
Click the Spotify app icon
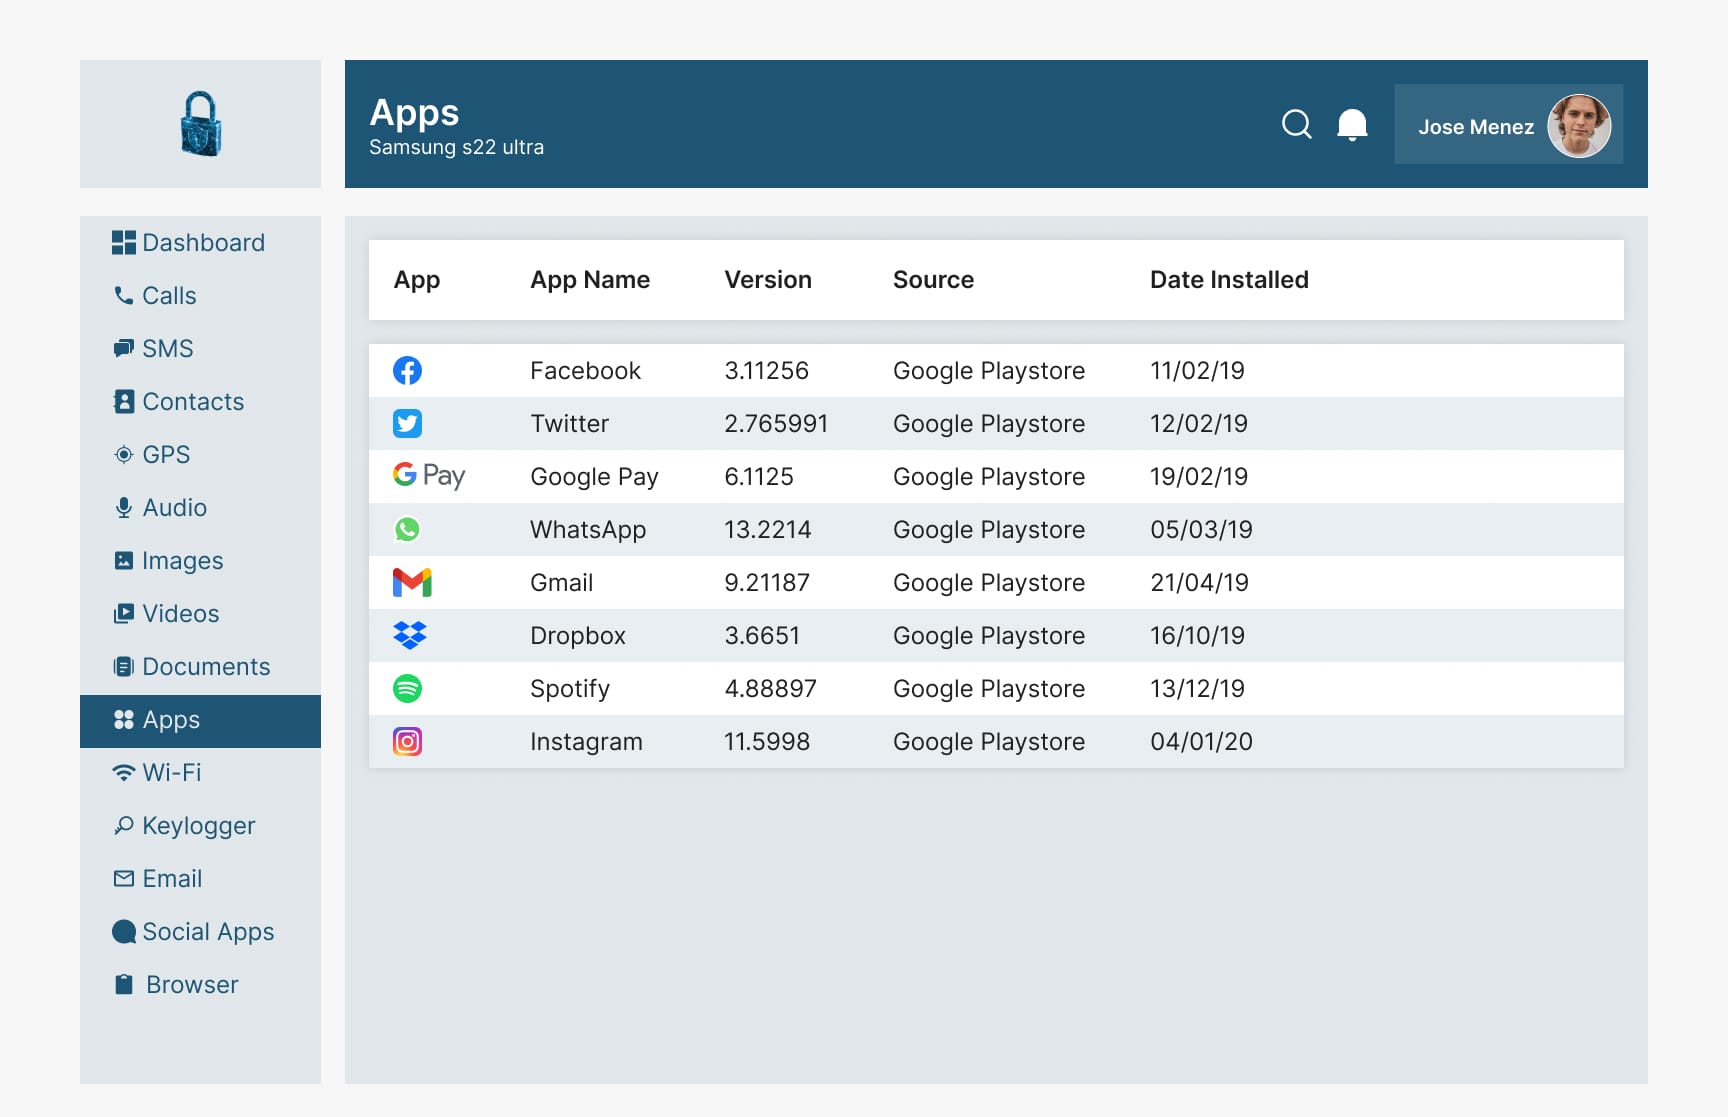[407, 689]
